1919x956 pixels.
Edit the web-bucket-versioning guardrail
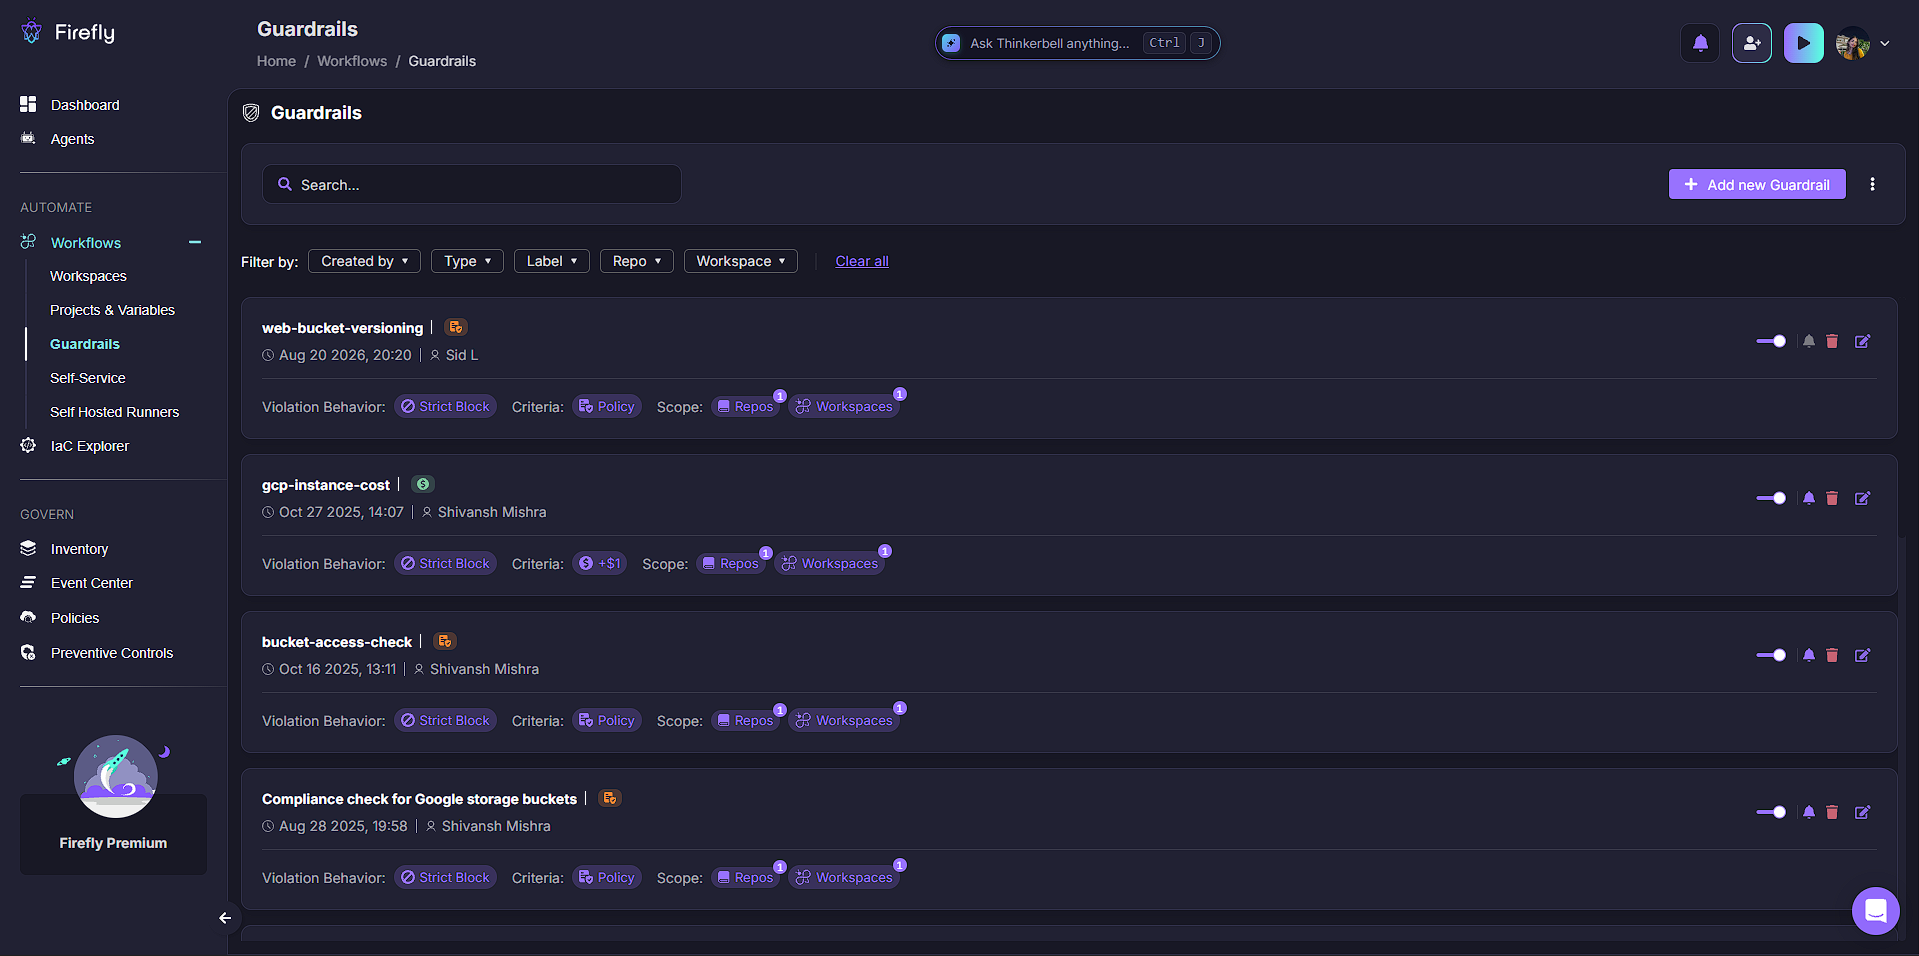[x=1862, y=341]
